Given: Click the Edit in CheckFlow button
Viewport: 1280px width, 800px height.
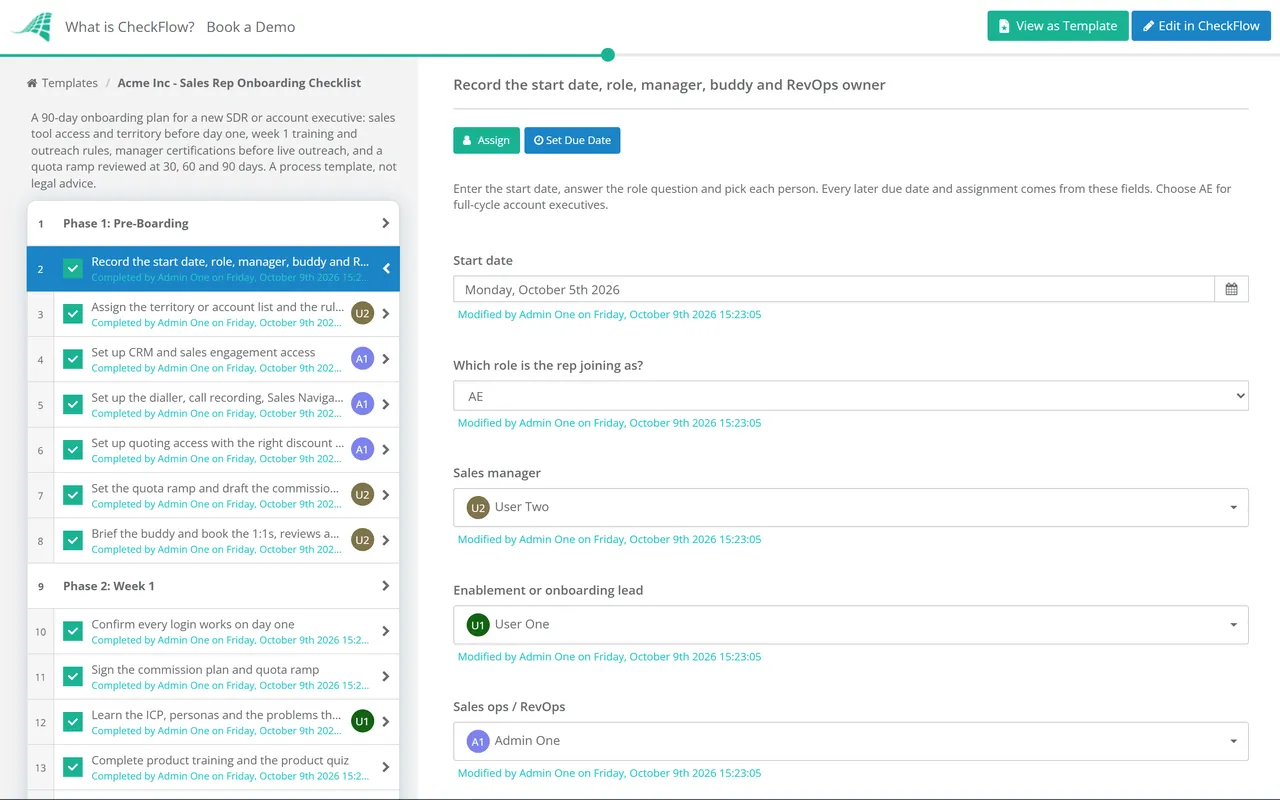Looking at the screenshot, I should click(x=1201, y=26).
